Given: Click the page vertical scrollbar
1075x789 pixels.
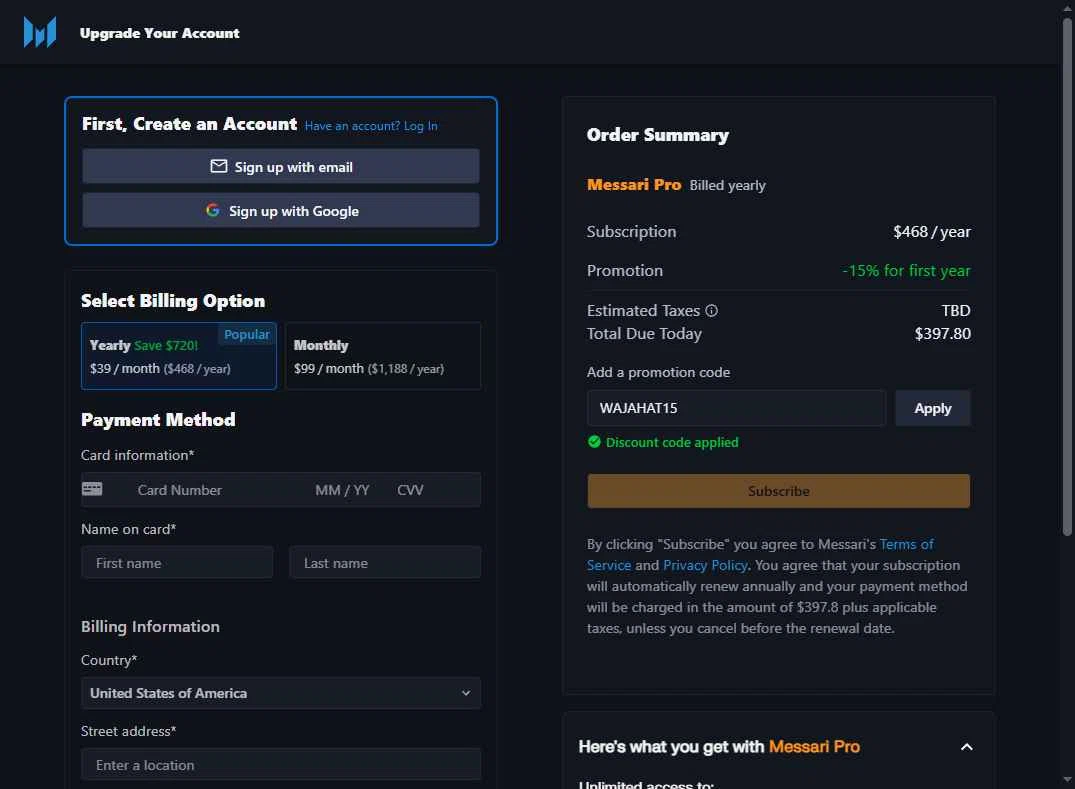Looking at the screenshot, I should pyautogui.click(x=1067, y=276).
